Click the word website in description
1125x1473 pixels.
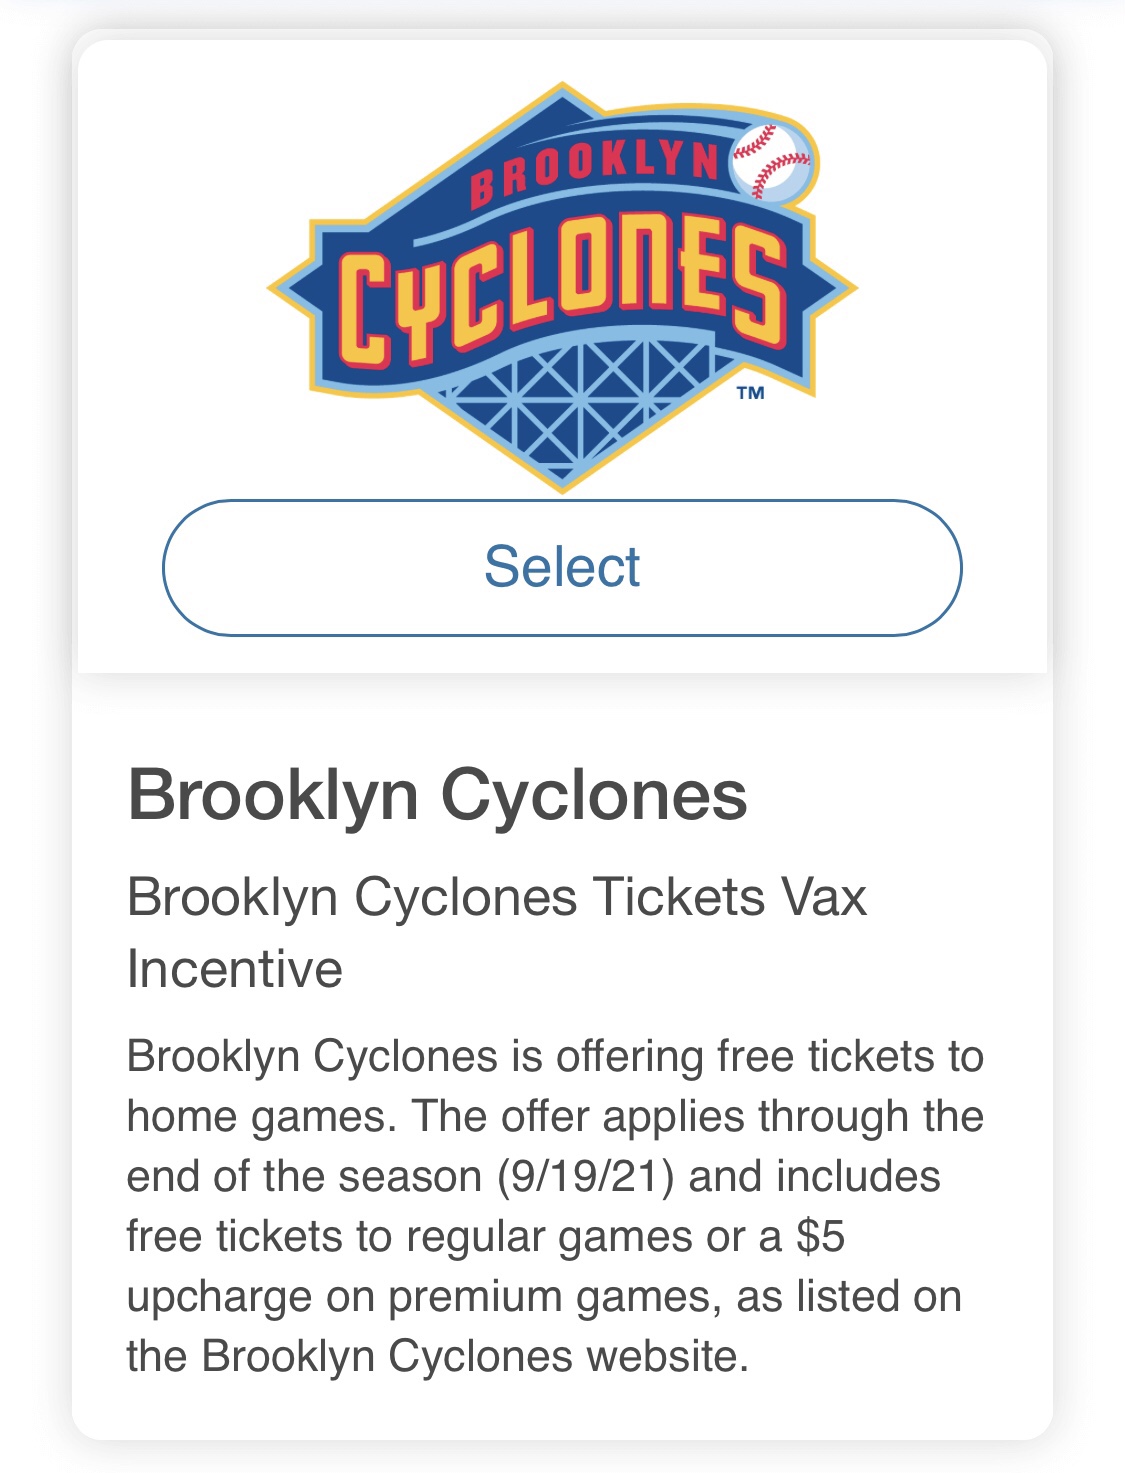point(667,1357)
